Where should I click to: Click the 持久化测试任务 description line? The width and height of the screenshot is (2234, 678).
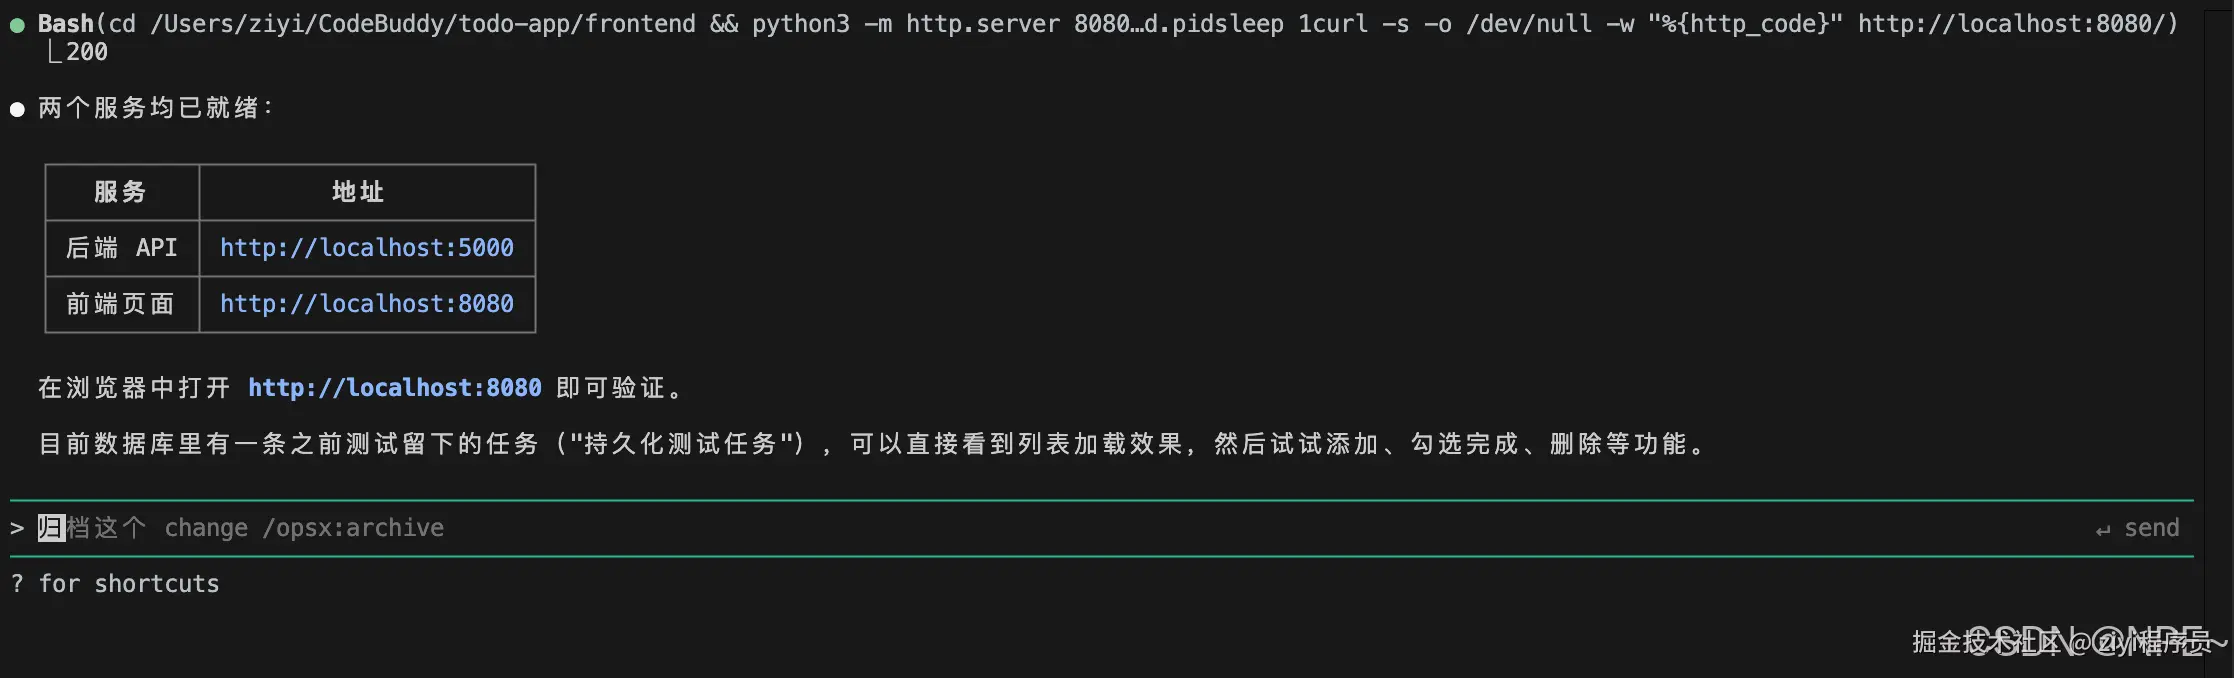pyautogui.click(x=875, y=444)
